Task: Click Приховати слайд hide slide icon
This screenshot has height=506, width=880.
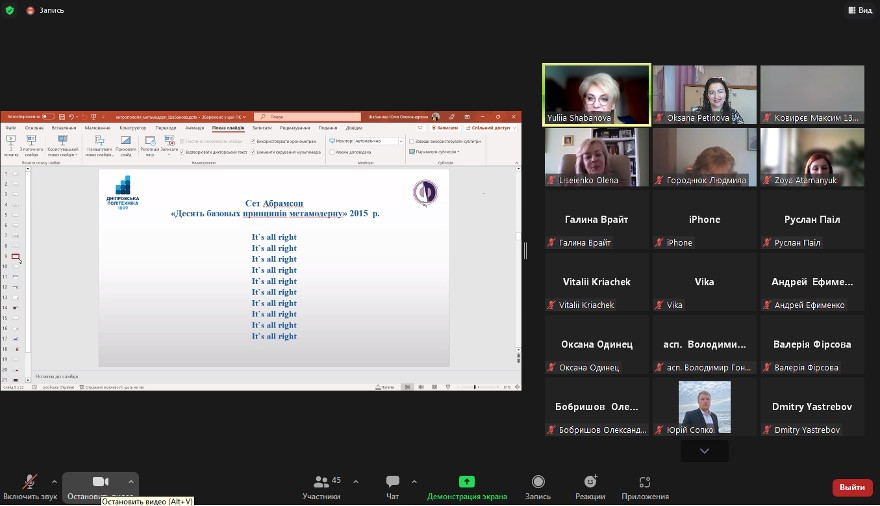Action: (126, 145)
